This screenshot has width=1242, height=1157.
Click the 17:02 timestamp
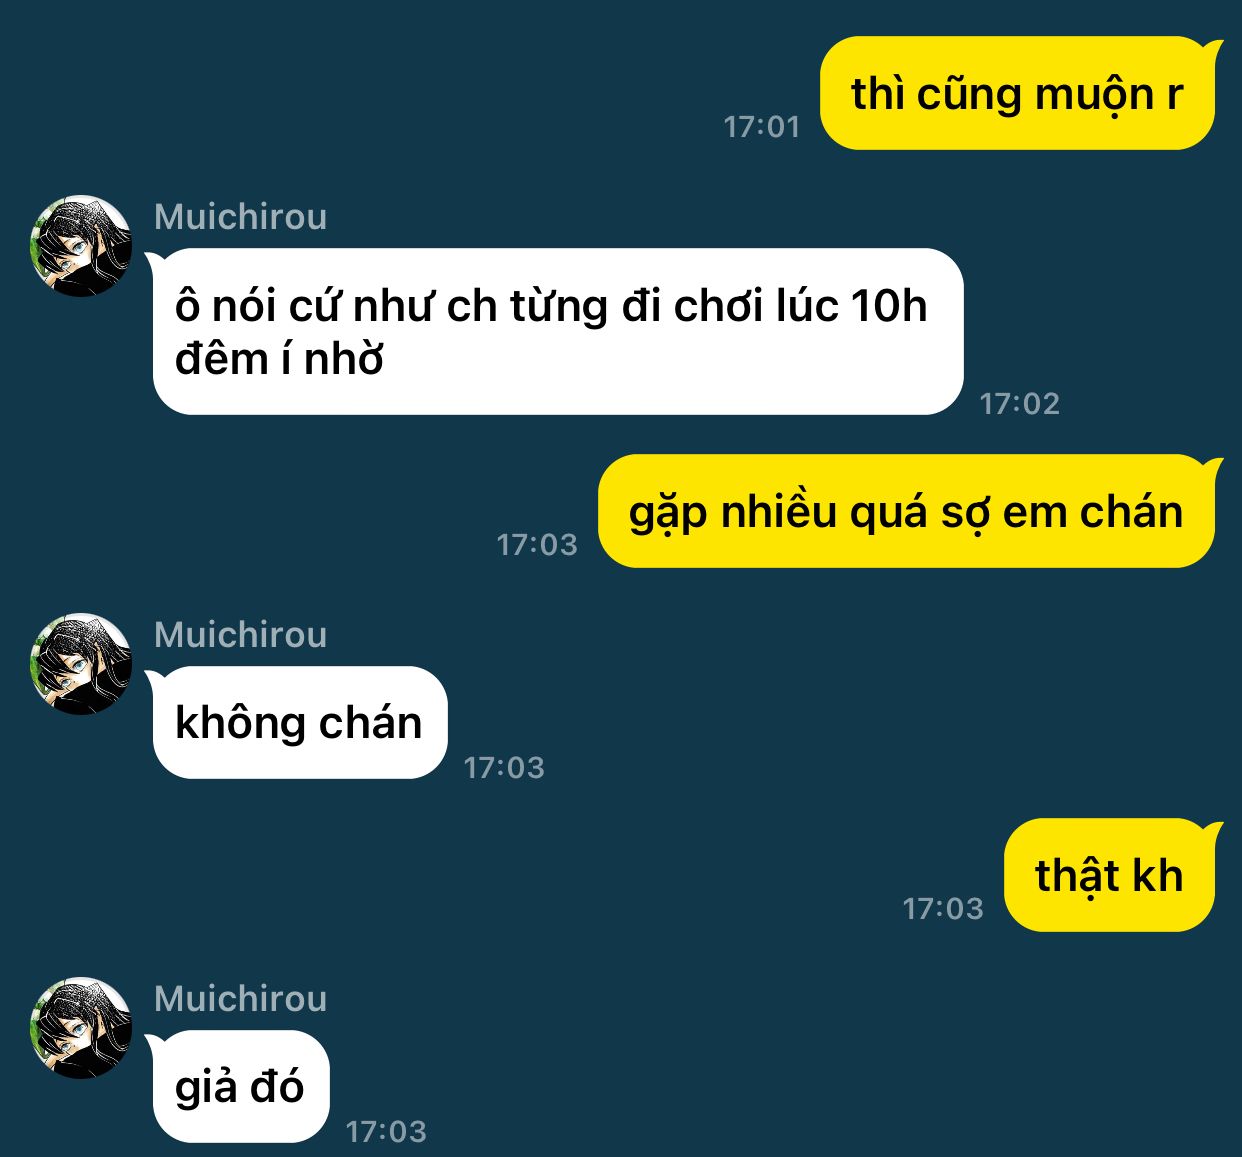[x=1020, y=404]
